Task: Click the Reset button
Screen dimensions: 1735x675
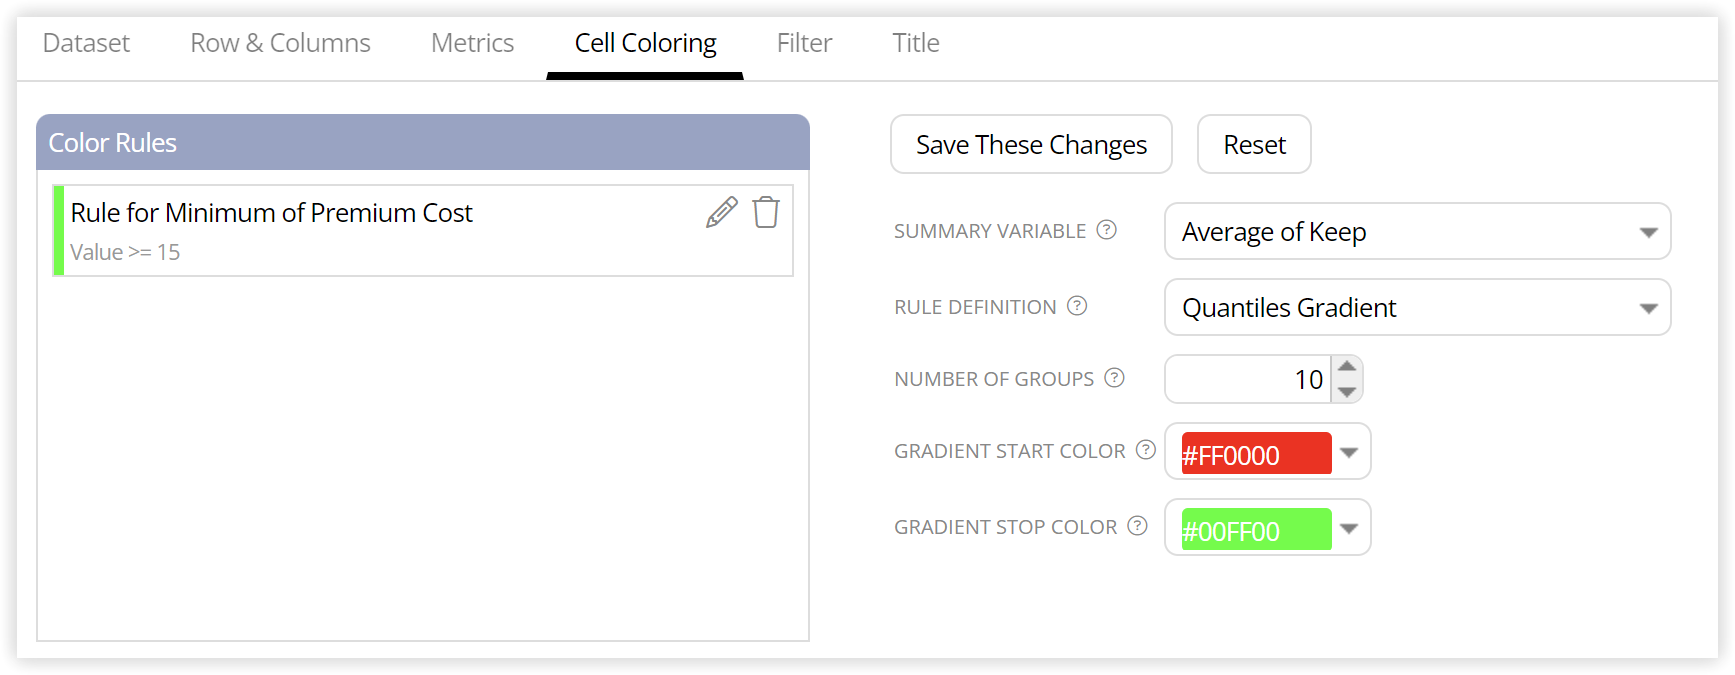Action: (x=1254, y=145)
